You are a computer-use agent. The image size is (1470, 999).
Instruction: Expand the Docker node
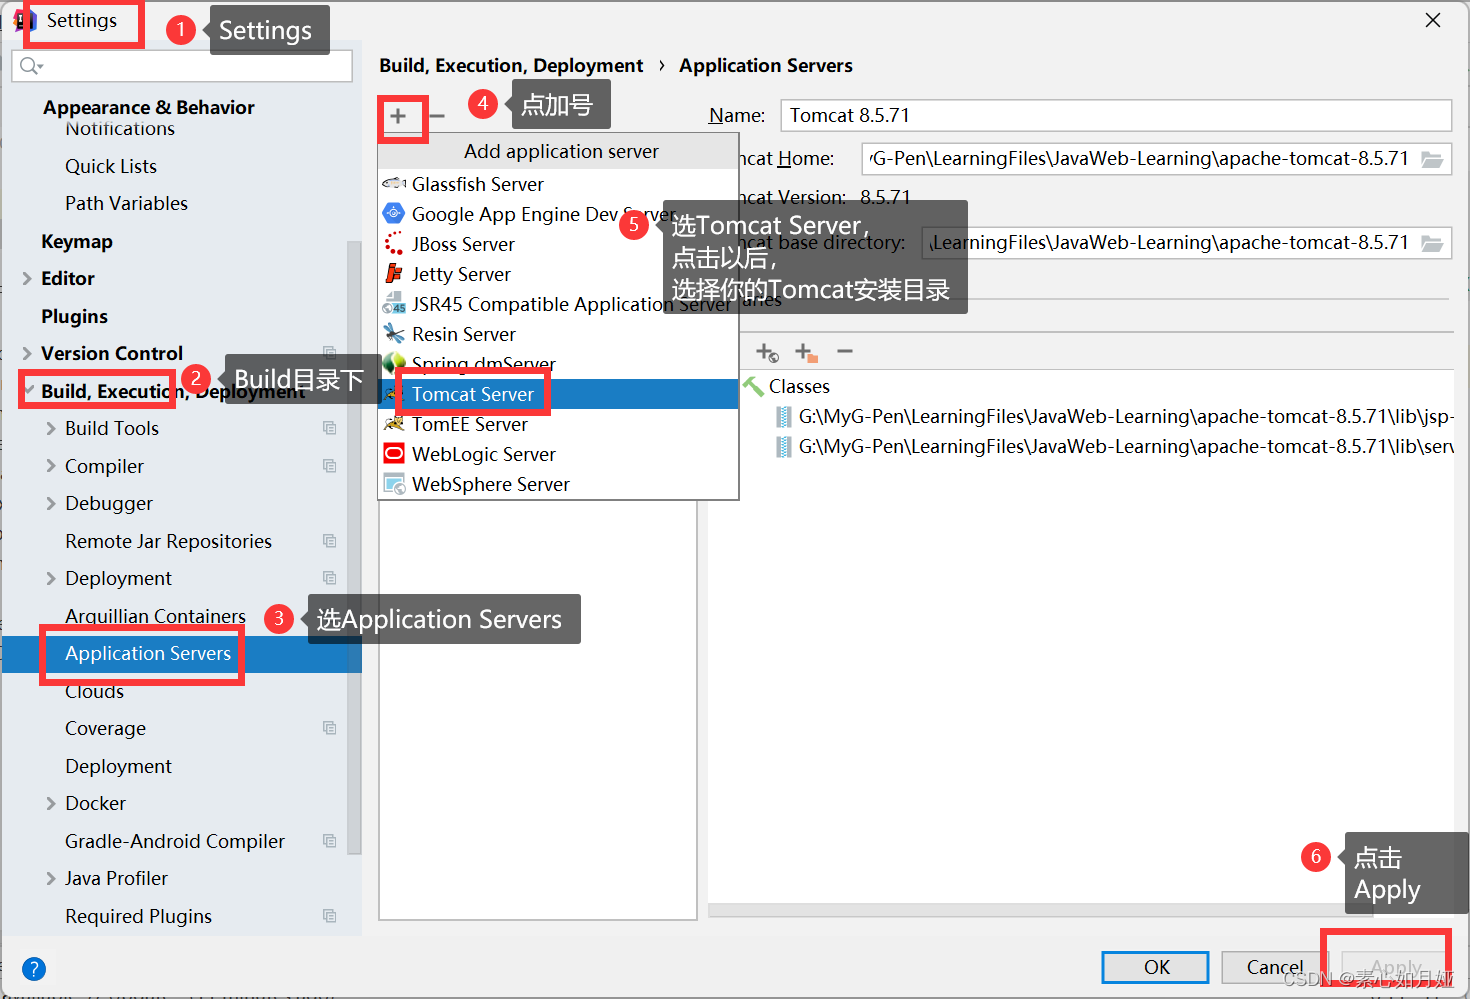click(51, 804)
